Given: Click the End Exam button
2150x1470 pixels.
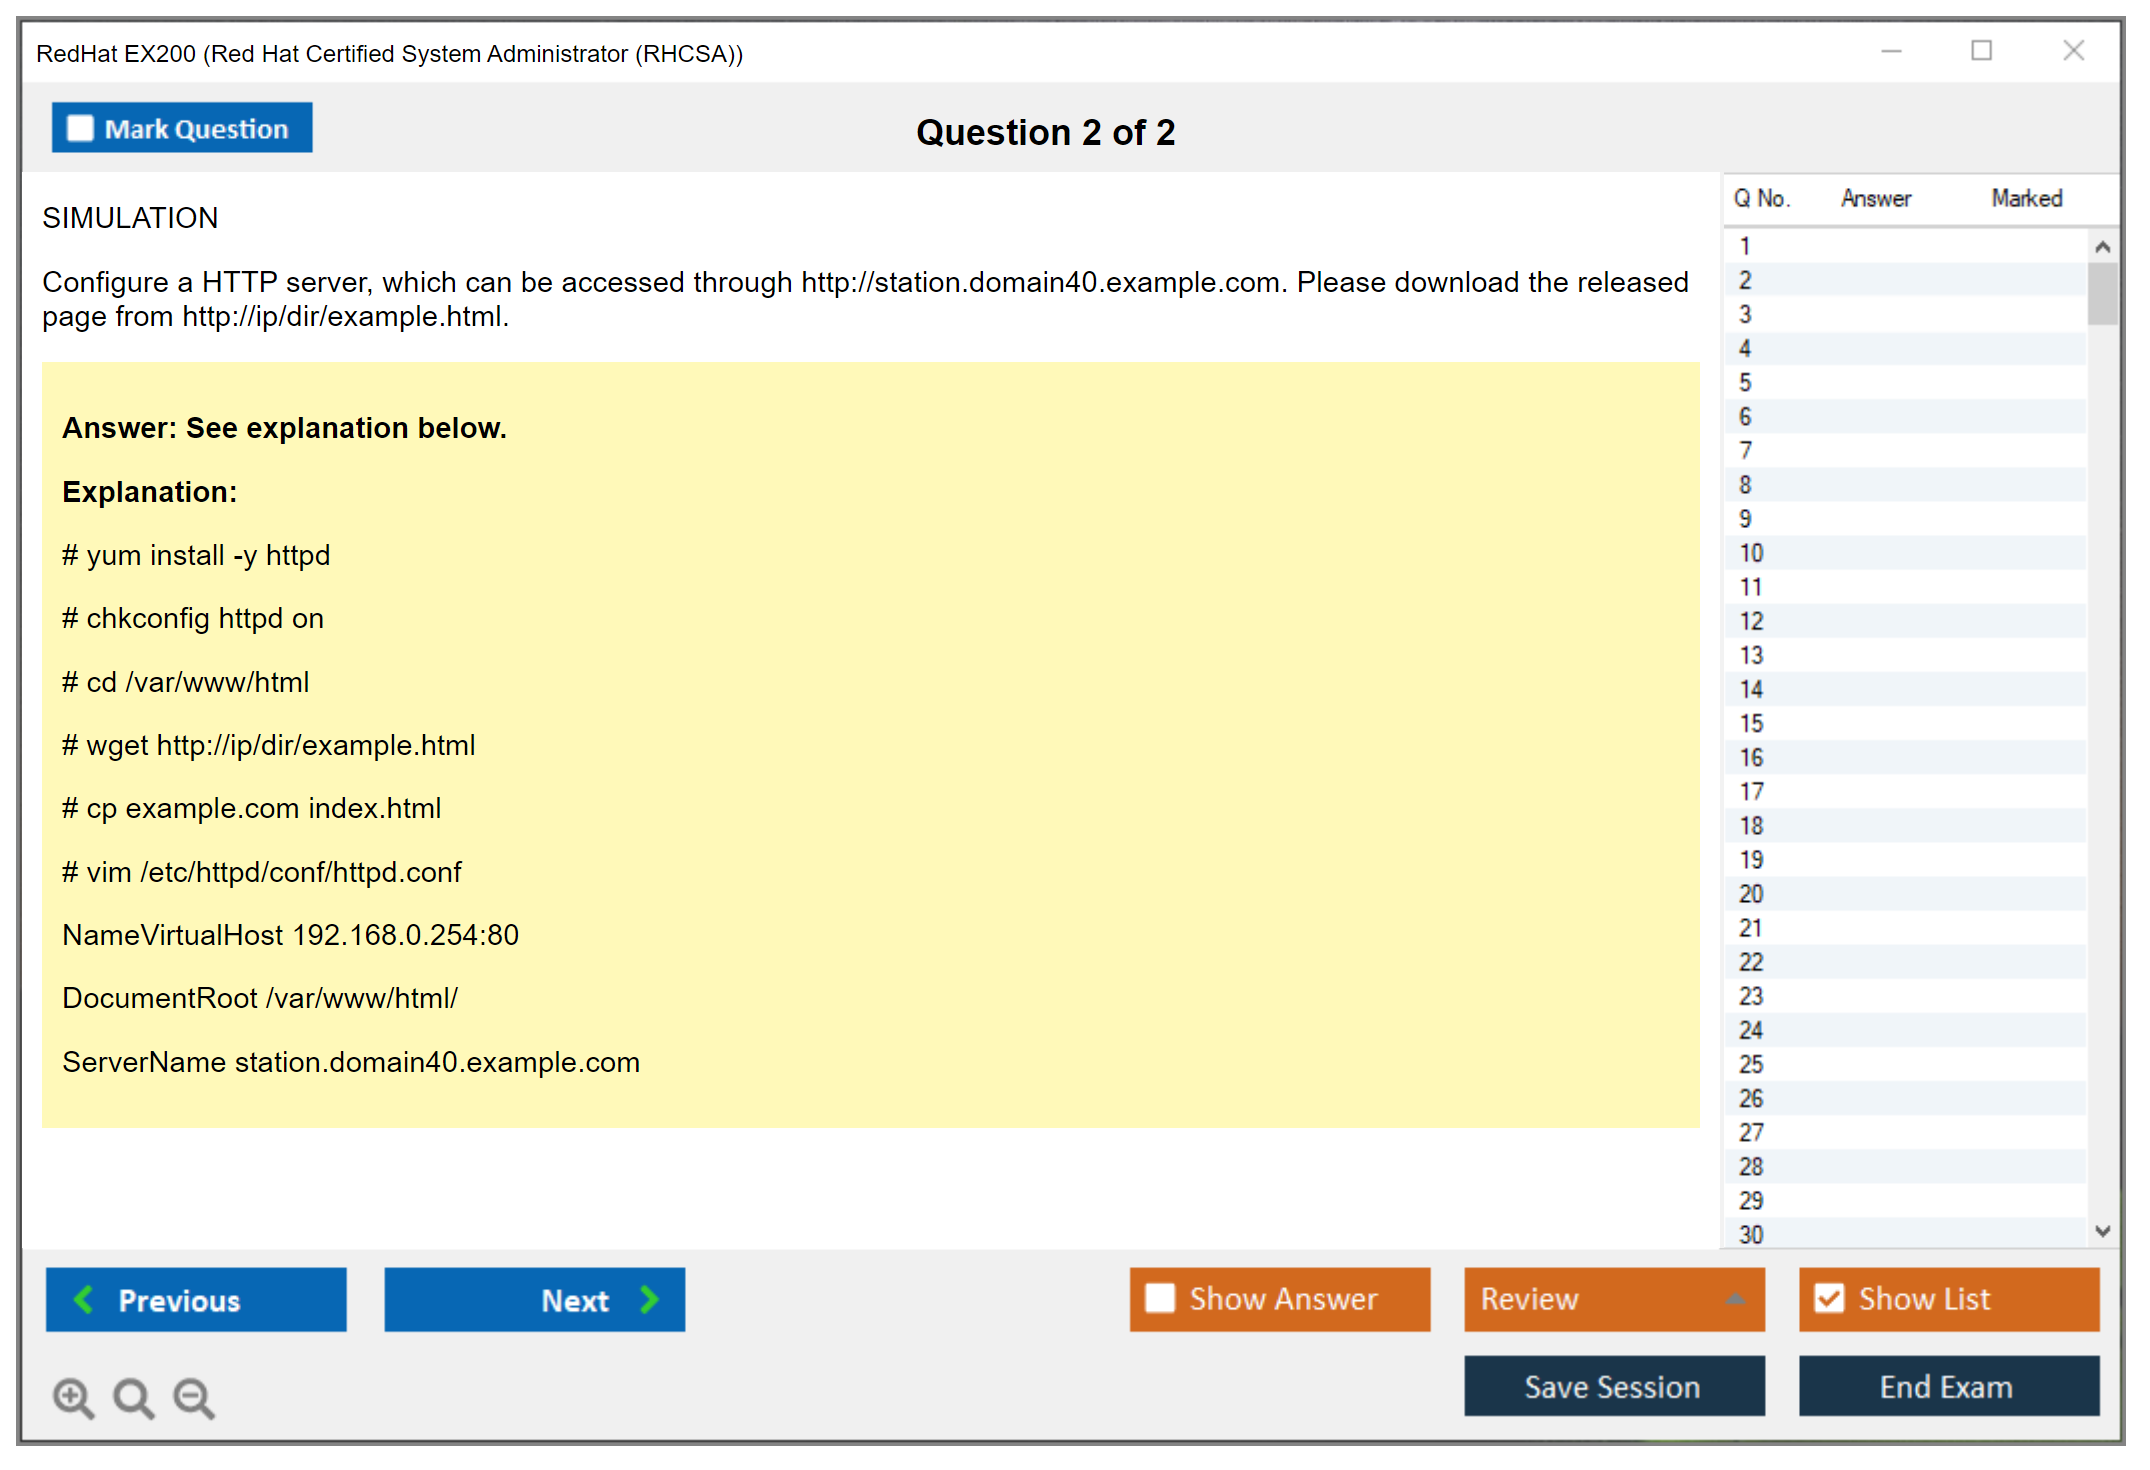Looking at the screenshot, I should pos(1947,1386).
